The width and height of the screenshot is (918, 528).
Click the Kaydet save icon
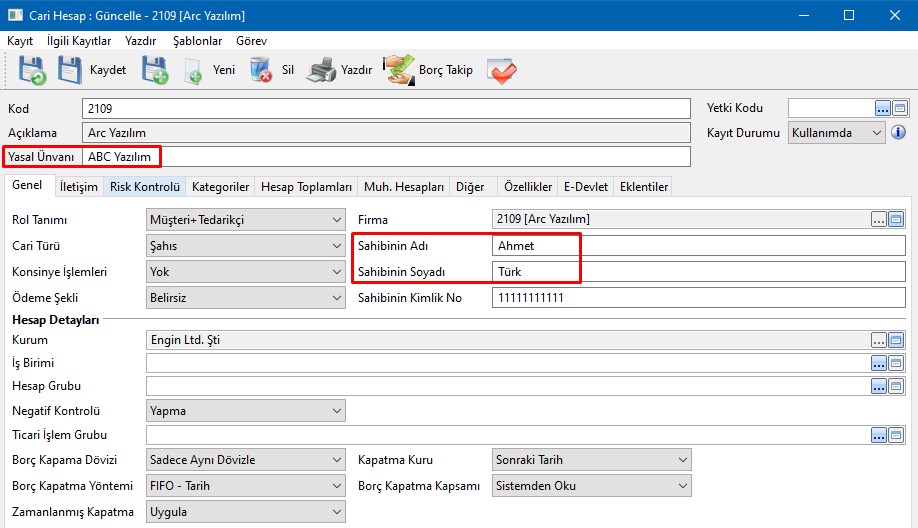click(70, 70)
